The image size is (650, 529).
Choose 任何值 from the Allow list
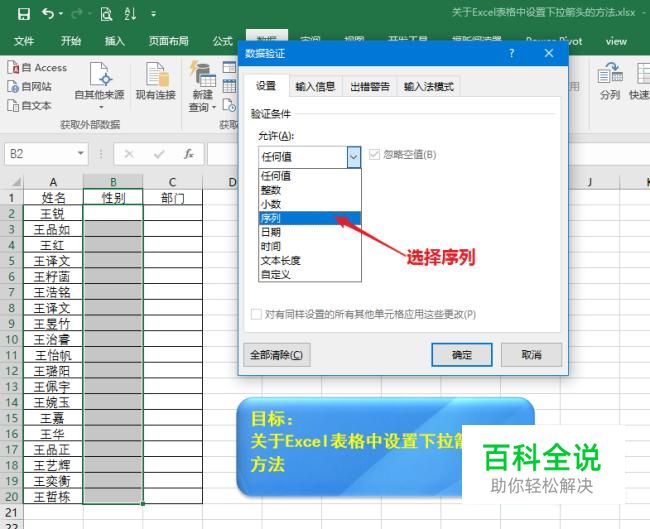[x=309, y=176]
